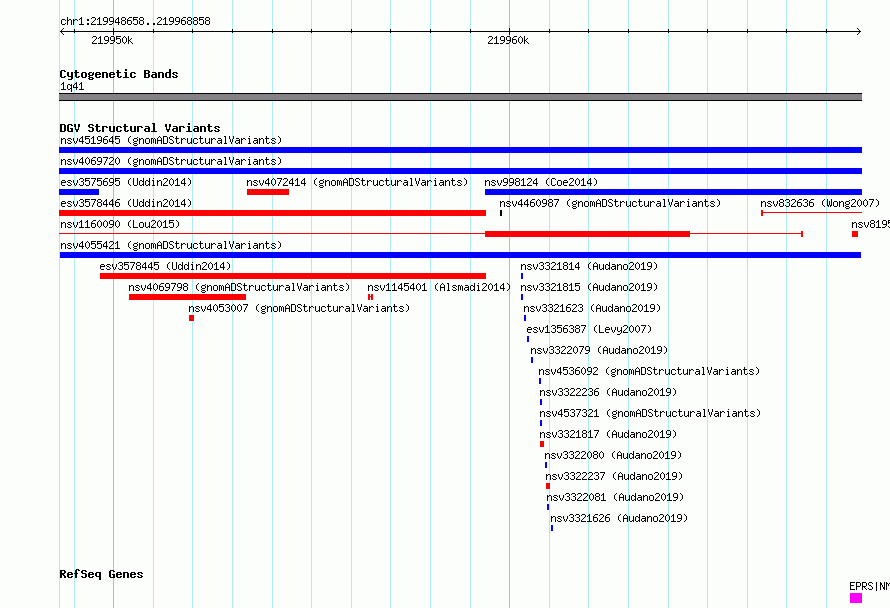The height and width of the screenshot is (608, 890).
Task: Click the chr1:219948658..219968858 coordinate label
Action: [x=135, y=22]
